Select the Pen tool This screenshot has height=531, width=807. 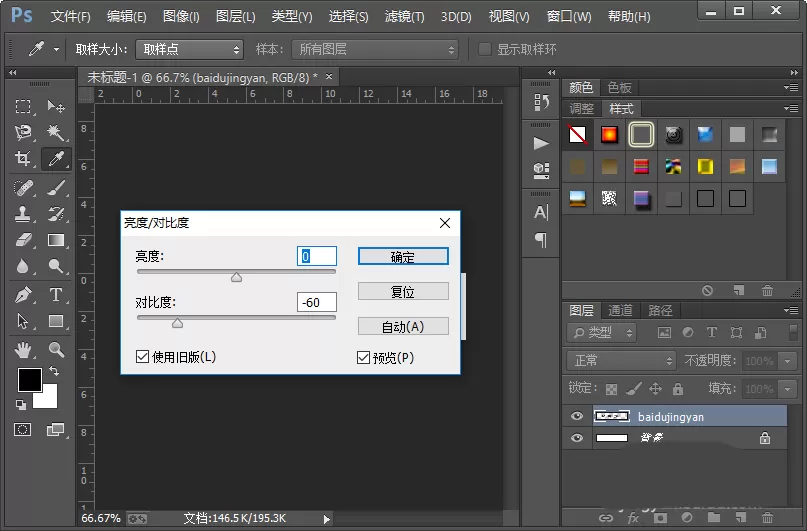(x=23, y=295)
